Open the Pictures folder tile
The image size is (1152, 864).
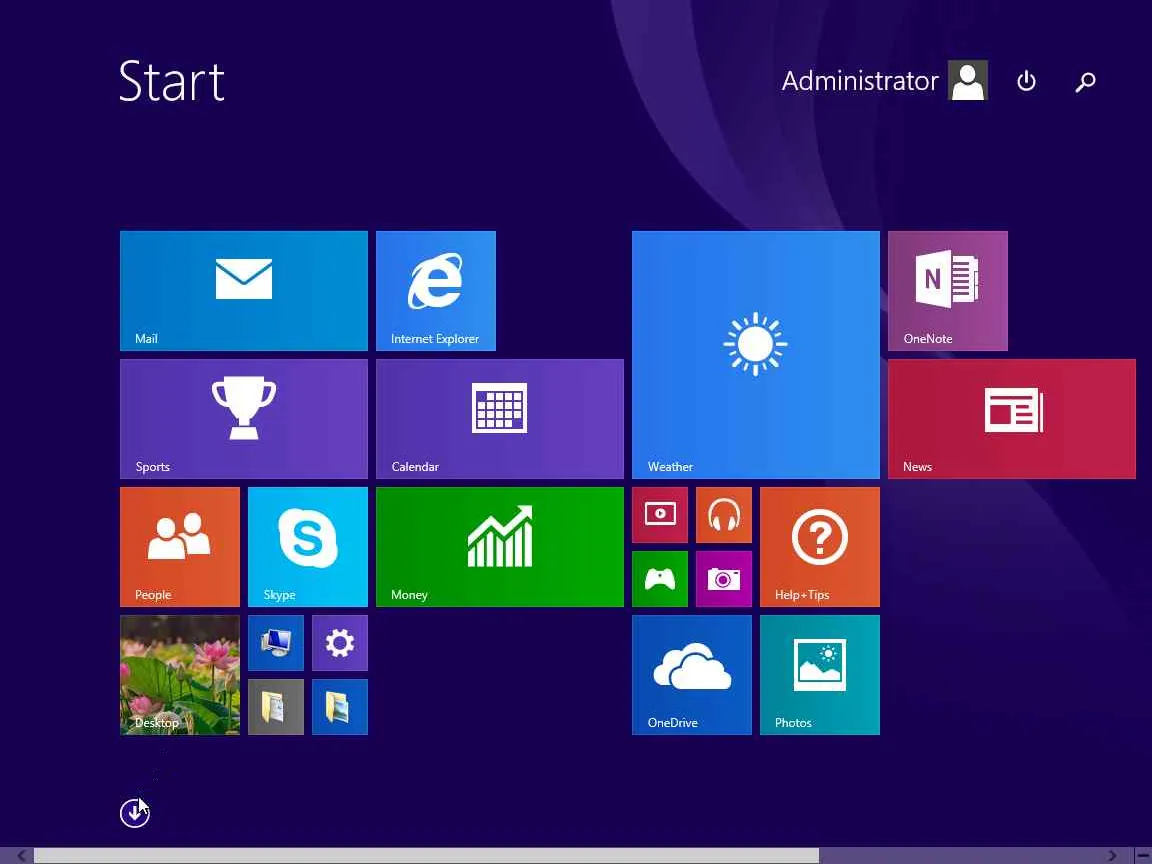[339, 707]
